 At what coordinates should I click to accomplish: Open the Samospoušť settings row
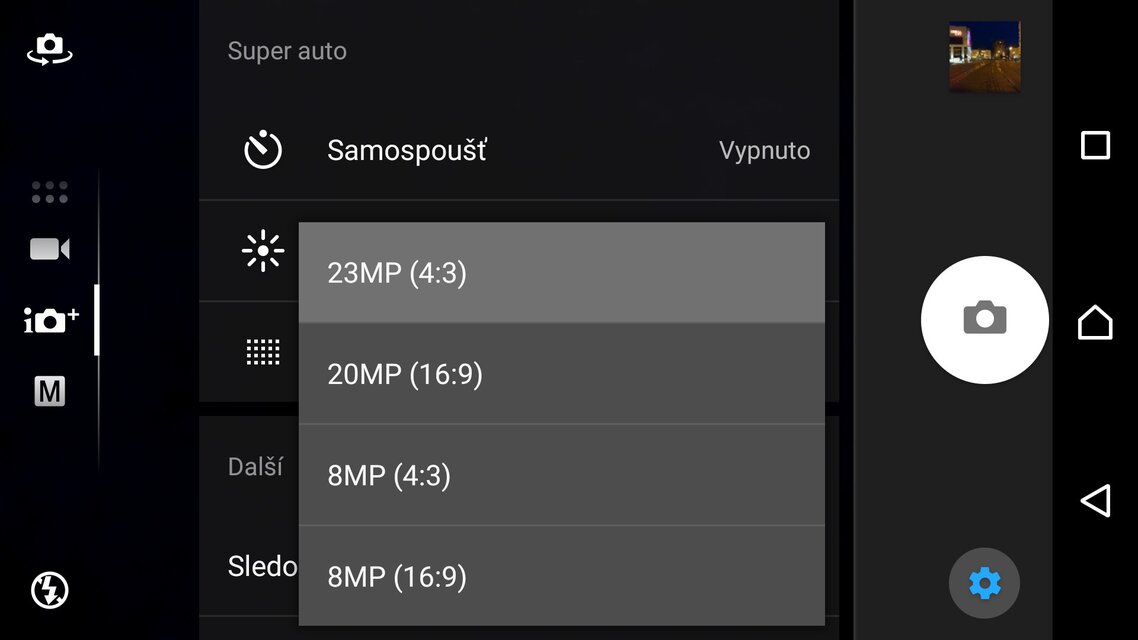406,150
